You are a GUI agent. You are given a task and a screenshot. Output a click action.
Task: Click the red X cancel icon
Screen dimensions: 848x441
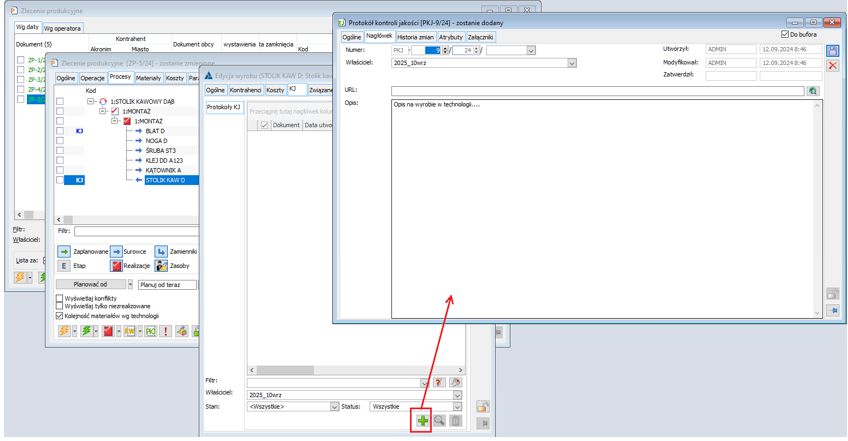coord(832,65)
